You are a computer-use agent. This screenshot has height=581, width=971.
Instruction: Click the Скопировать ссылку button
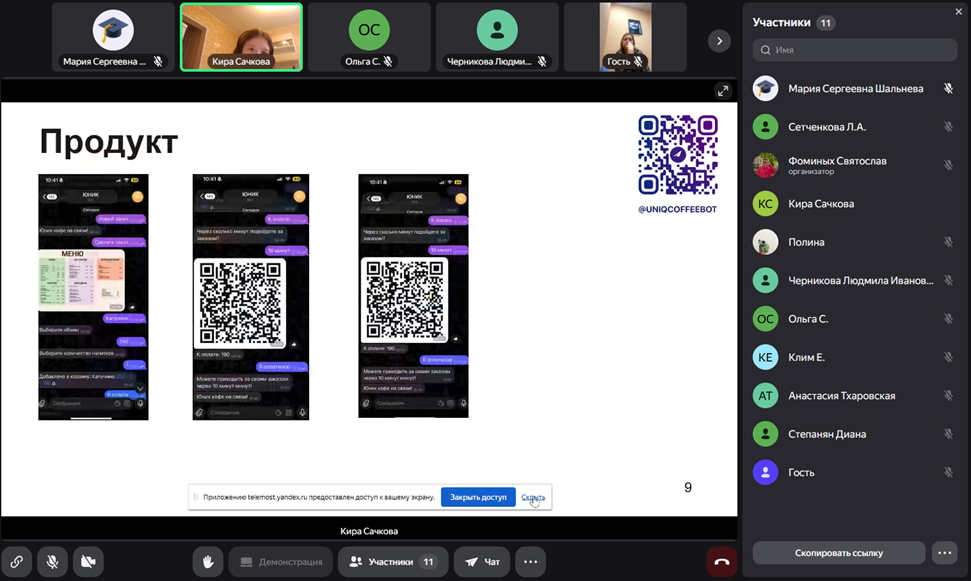click(x=838, y=553)
